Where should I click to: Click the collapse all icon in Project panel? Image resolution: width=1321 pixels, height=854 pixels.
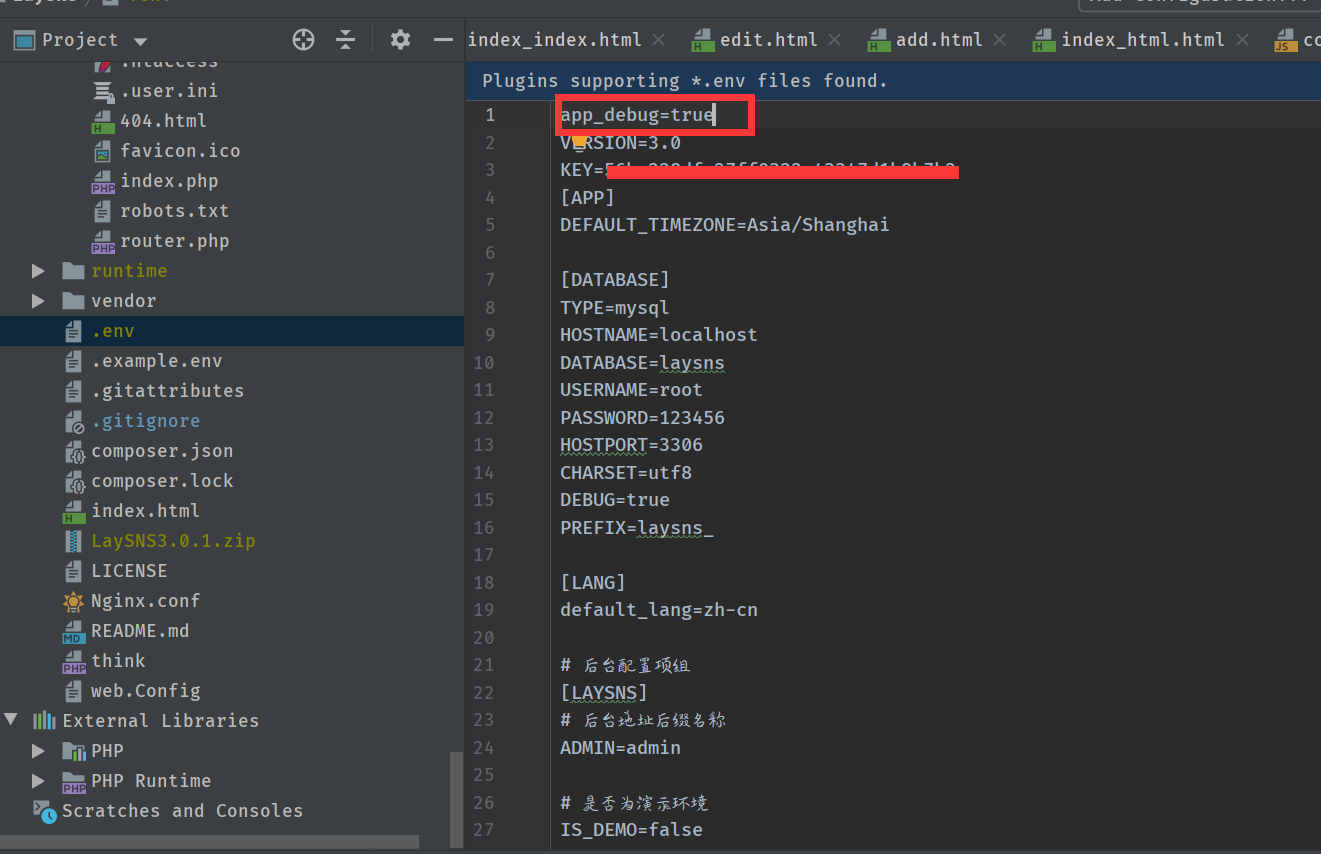[x=346, y=40]
